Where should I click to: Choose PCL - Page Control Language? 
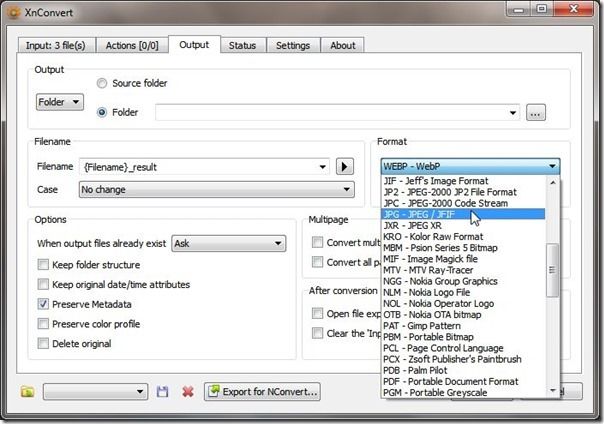[x=463, y=348]
